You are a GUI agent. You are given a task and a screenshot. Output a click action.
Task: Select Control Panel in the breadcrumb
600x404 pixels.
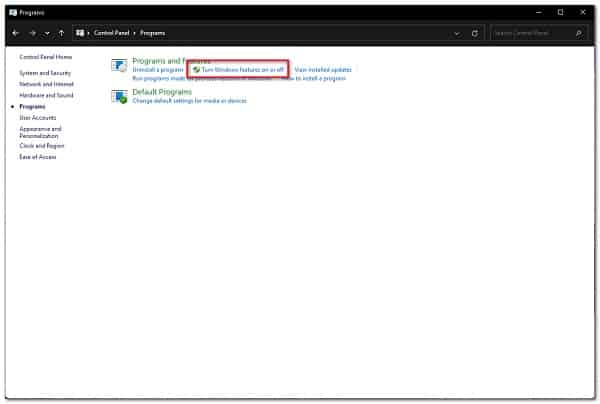point(111,33)
